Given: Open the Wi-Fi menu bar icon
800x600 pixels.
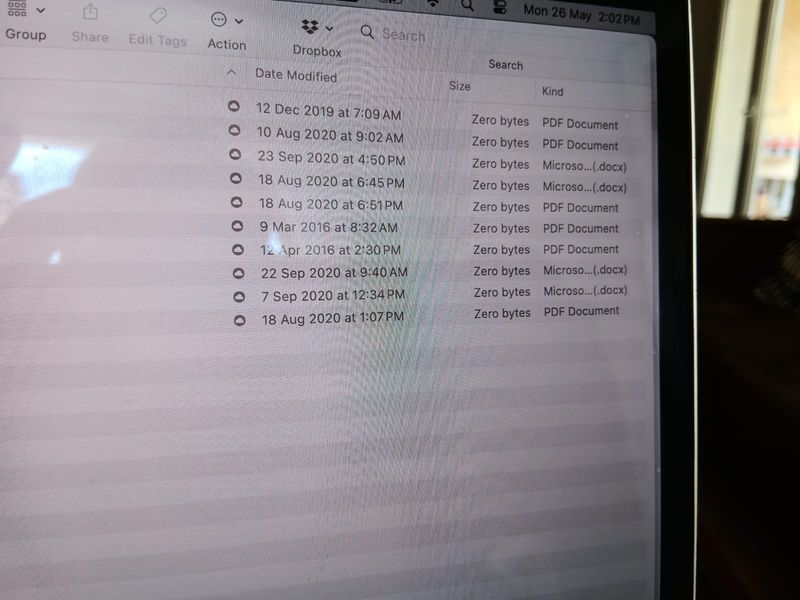Looking at the screenshot, I should click(x=433, y=4).
